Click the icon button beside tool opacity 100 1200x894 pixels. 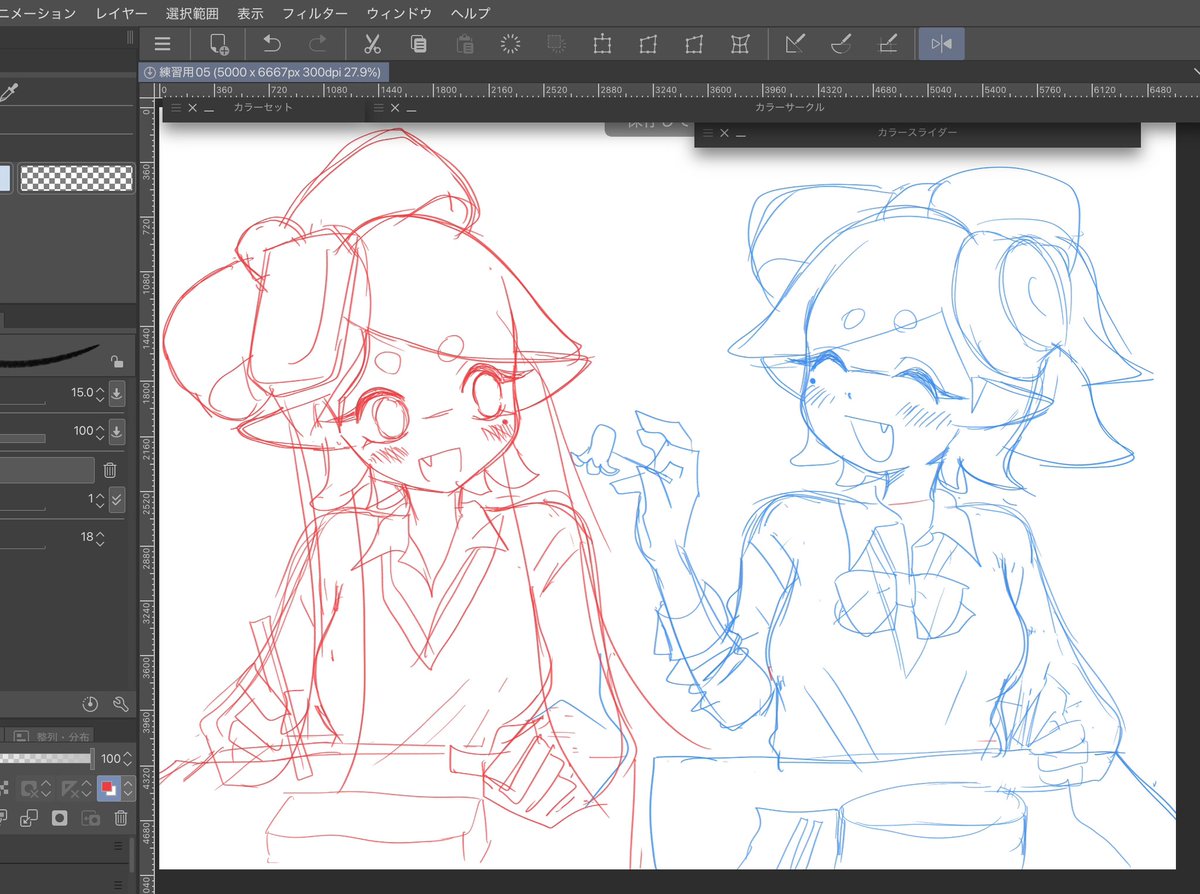pos(117,431)
